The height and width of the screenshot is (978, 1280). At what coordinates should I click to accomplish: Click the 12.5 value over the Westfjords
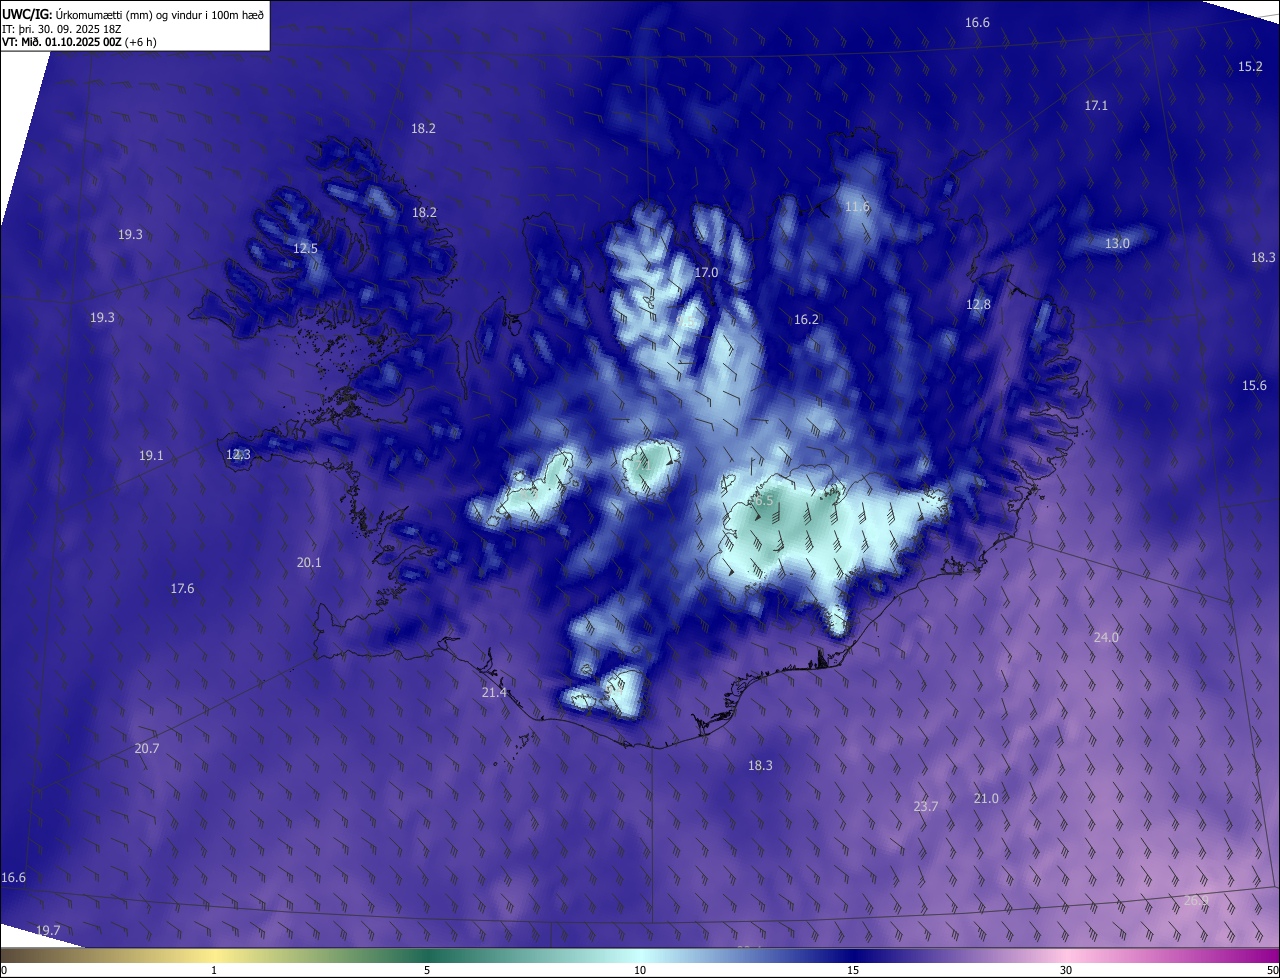point(305,248)
